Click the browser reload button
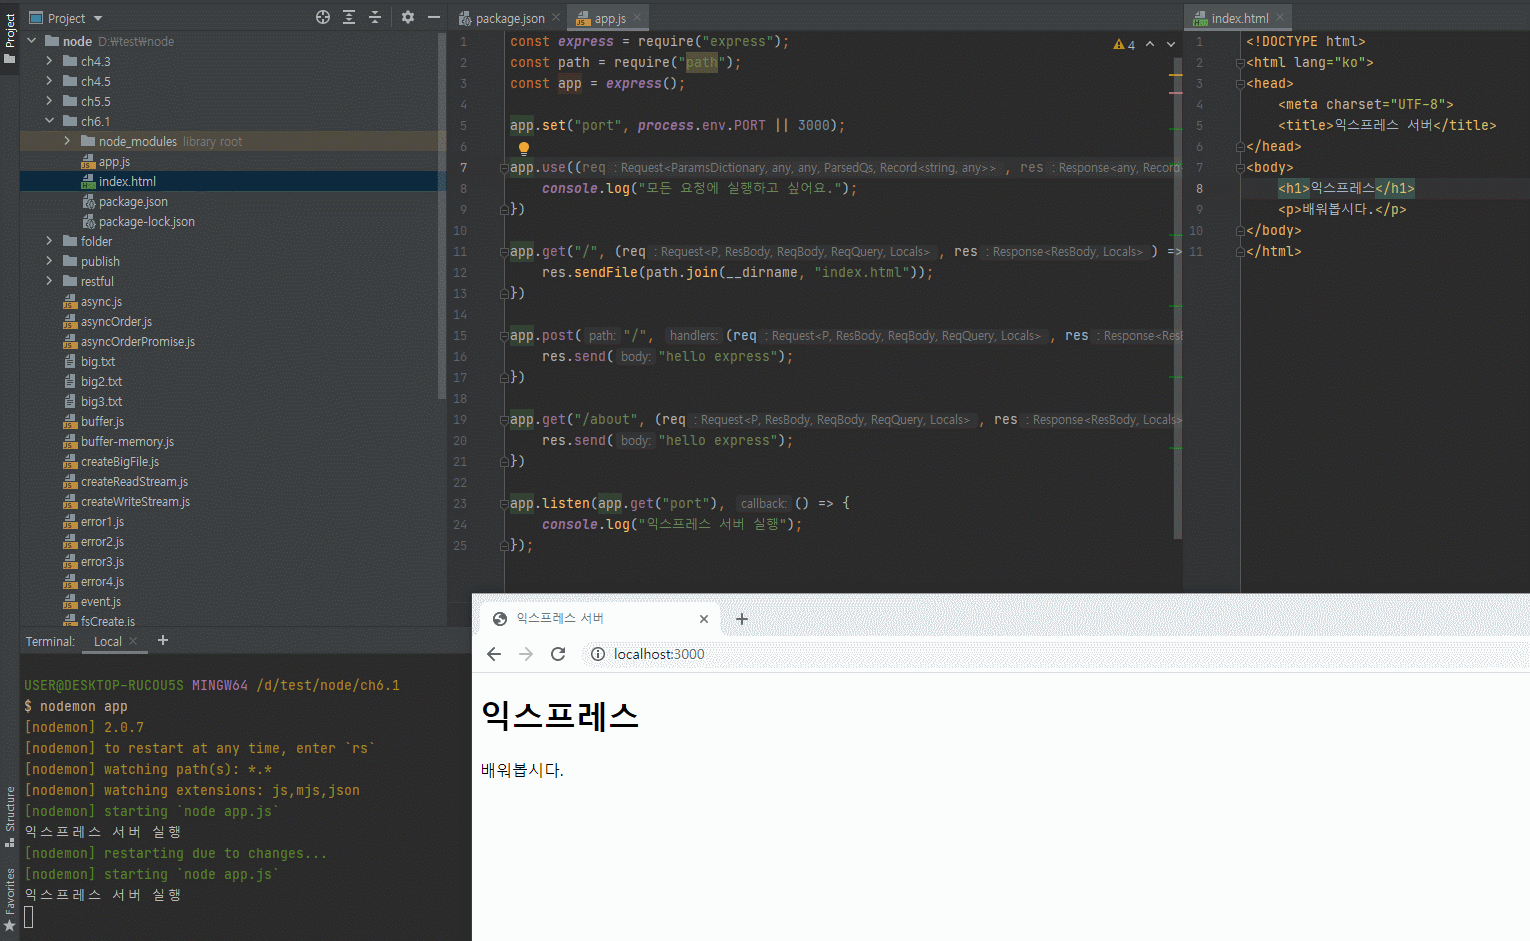Image resolution: width=1530 pixels, height=941 pixels. coord(558,654)
